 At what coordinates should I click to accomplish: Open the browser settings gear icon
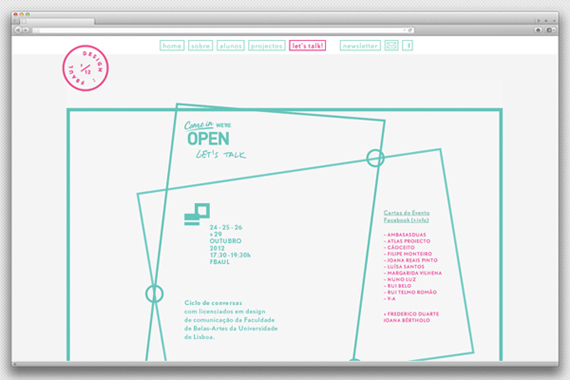click(x=550, y=30)
